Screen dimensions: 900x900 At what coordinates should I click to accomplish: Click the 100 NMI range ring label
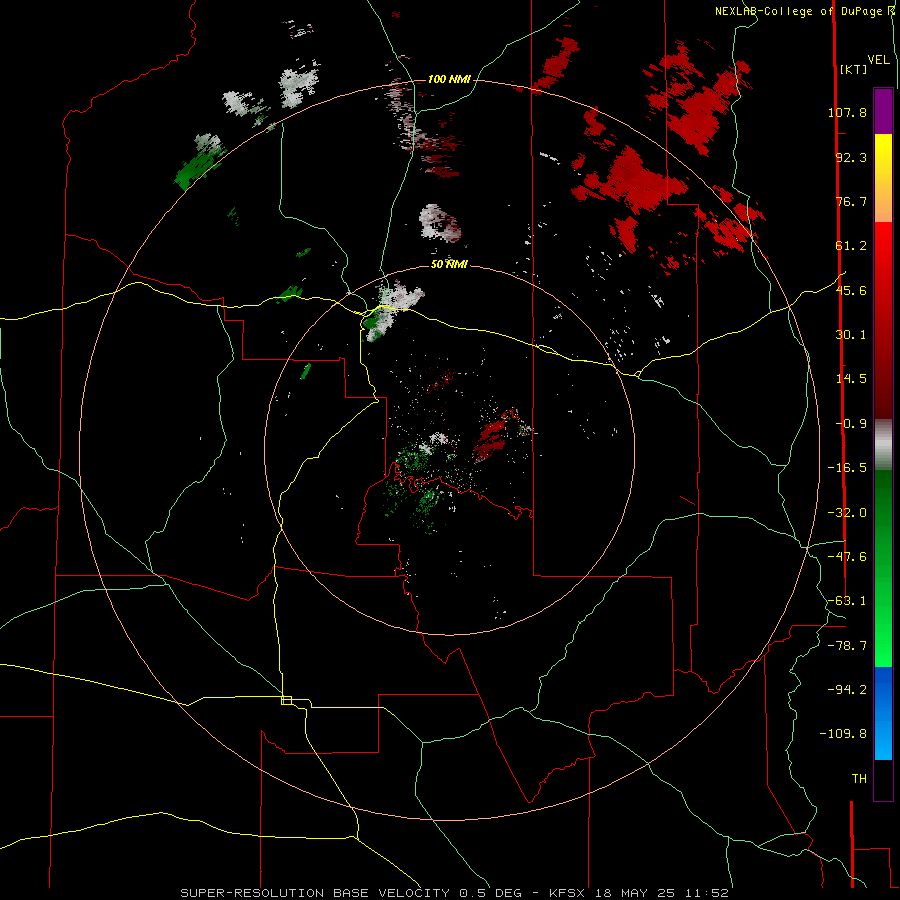(449, 79)
